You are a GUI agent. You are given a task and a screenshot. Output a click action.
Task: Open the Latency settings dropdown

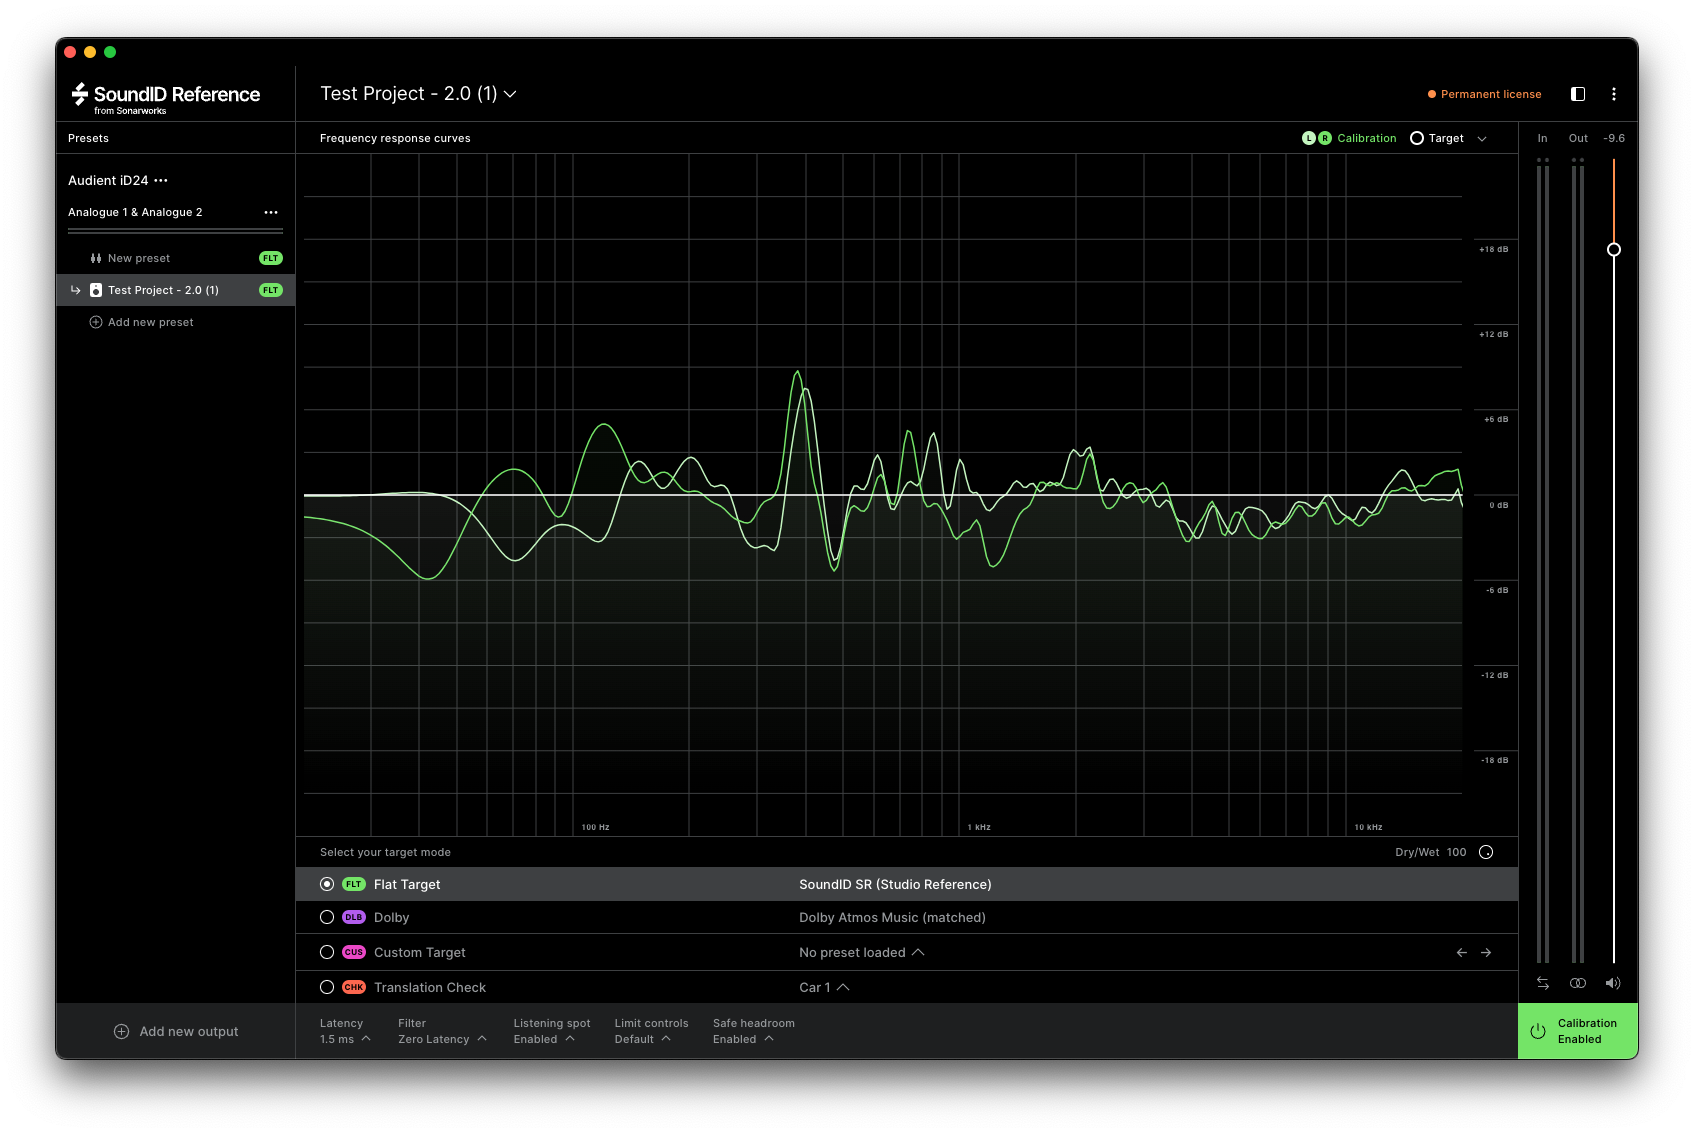[345, 1031]
